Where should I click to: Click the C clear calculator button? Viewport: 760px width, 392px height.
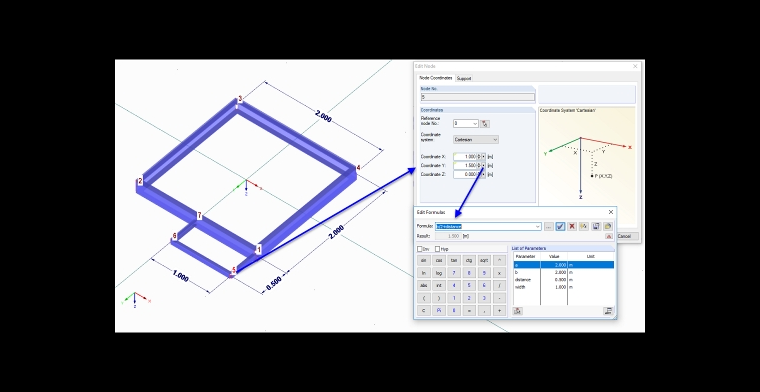point(424,311)
